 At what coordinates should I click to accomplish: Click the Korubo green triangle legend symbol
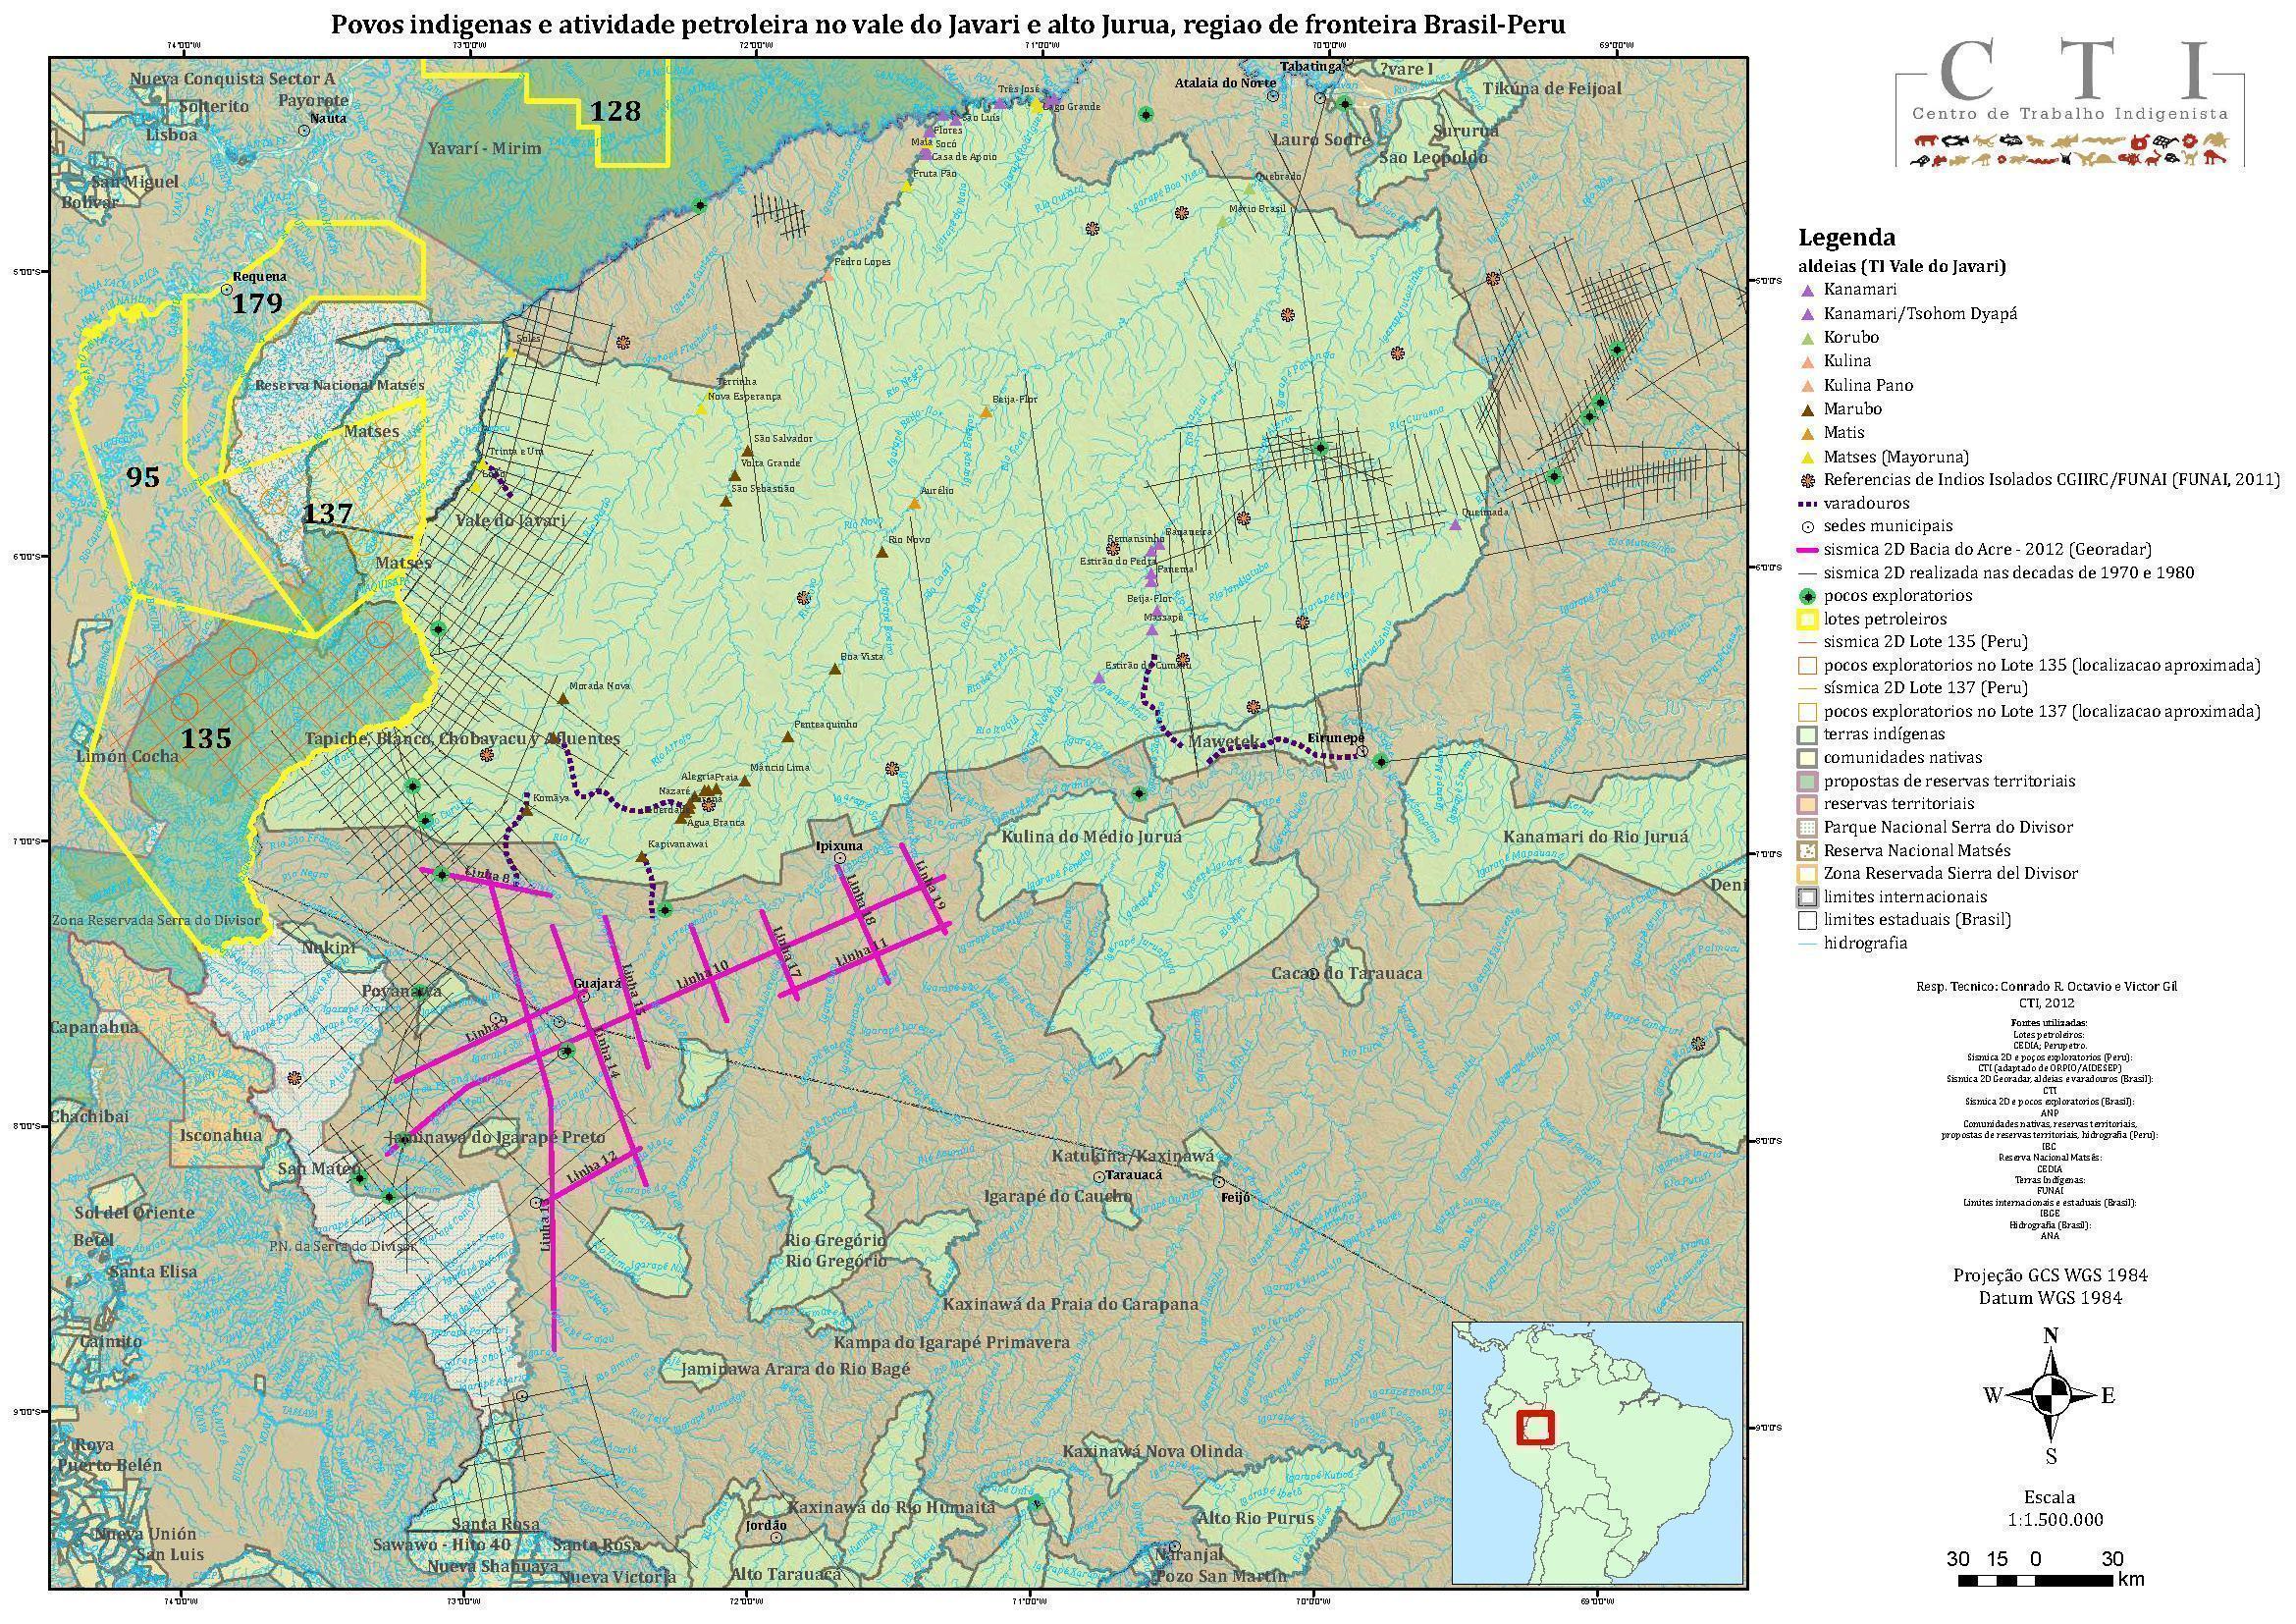(x=1806, y=338)
